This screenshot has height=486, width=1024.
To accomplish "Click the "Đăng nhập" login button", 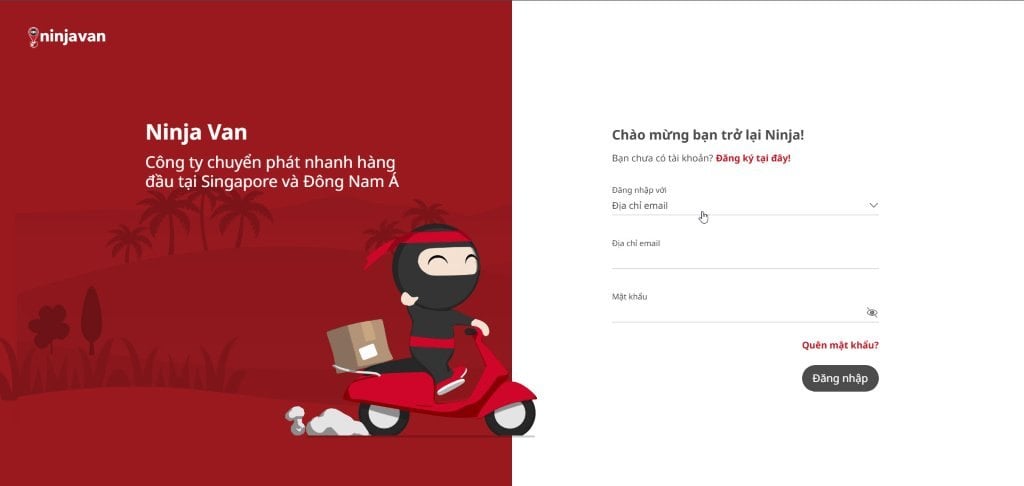I will tap(840, 378).
